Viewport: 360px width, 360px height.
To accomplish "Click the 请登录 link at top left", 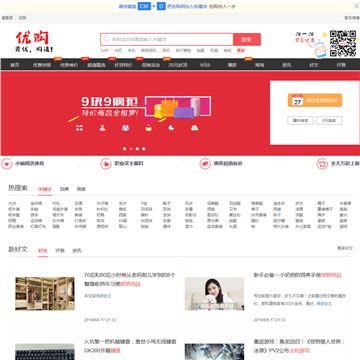I will [7, 18].
